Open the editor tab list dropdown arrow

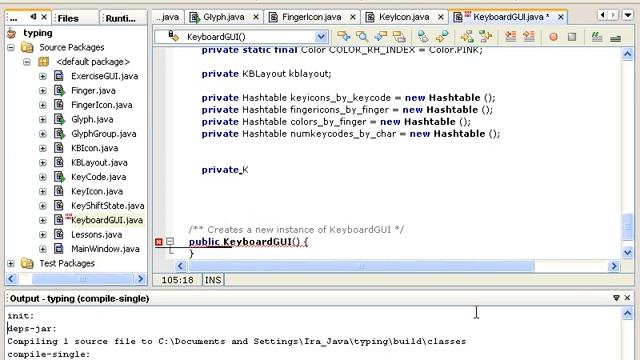pyautogui.click(x=628, y=16)
